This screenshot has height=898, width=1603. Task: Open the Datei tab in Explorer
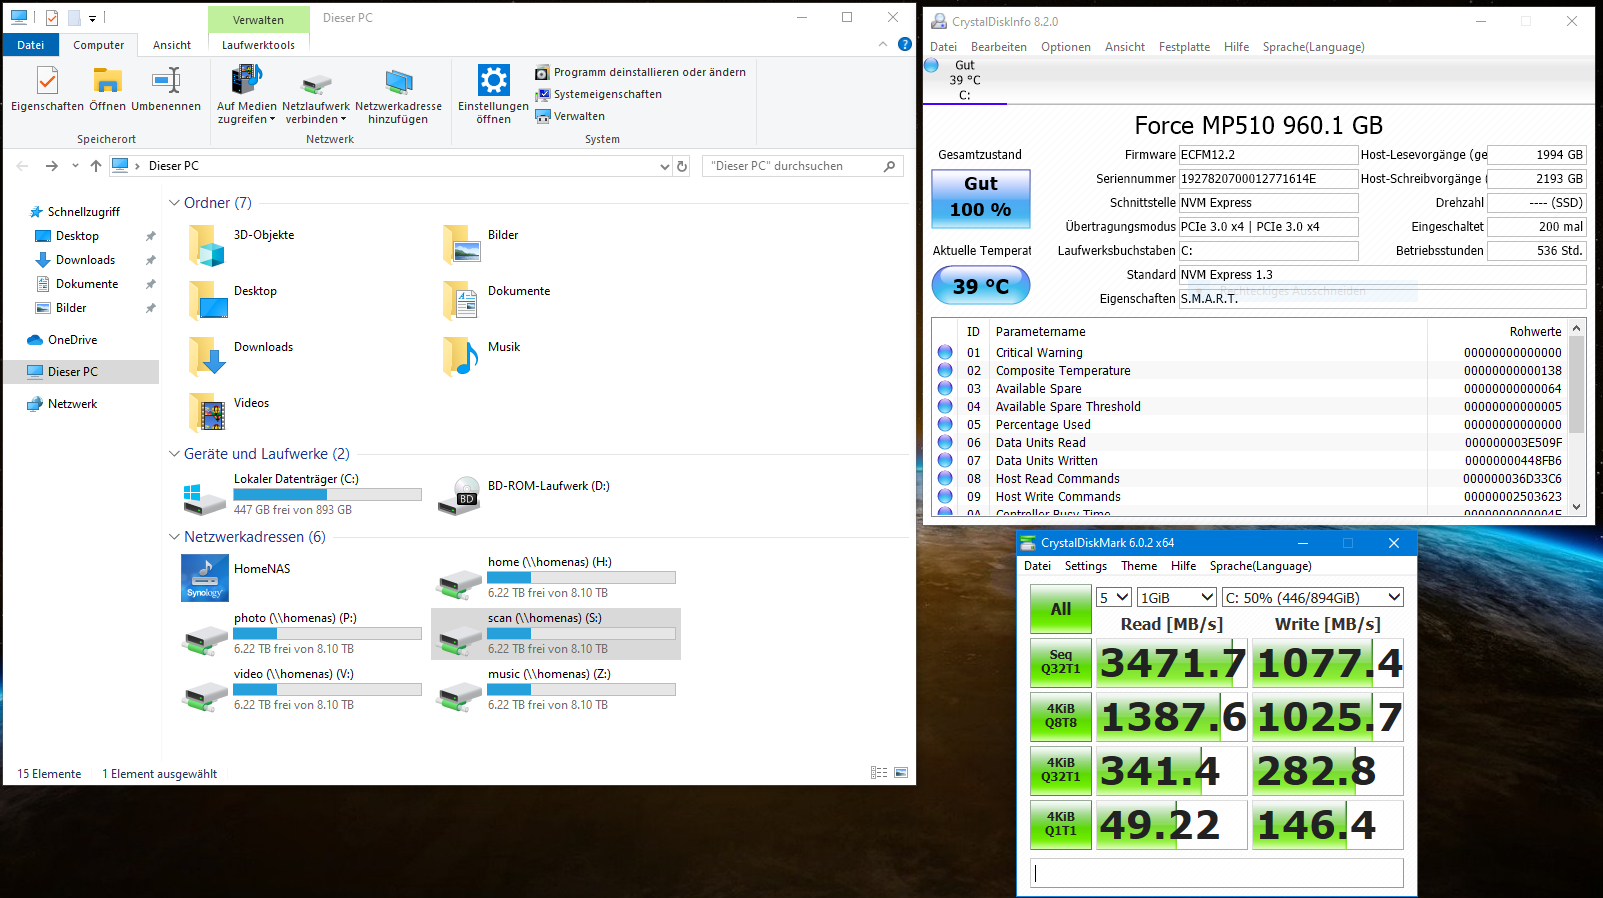tap(30, 44)
